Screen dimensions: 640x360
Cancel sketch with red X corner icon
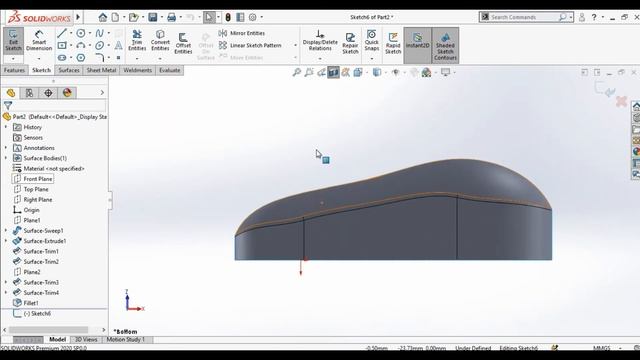click(x=621, y=101)
